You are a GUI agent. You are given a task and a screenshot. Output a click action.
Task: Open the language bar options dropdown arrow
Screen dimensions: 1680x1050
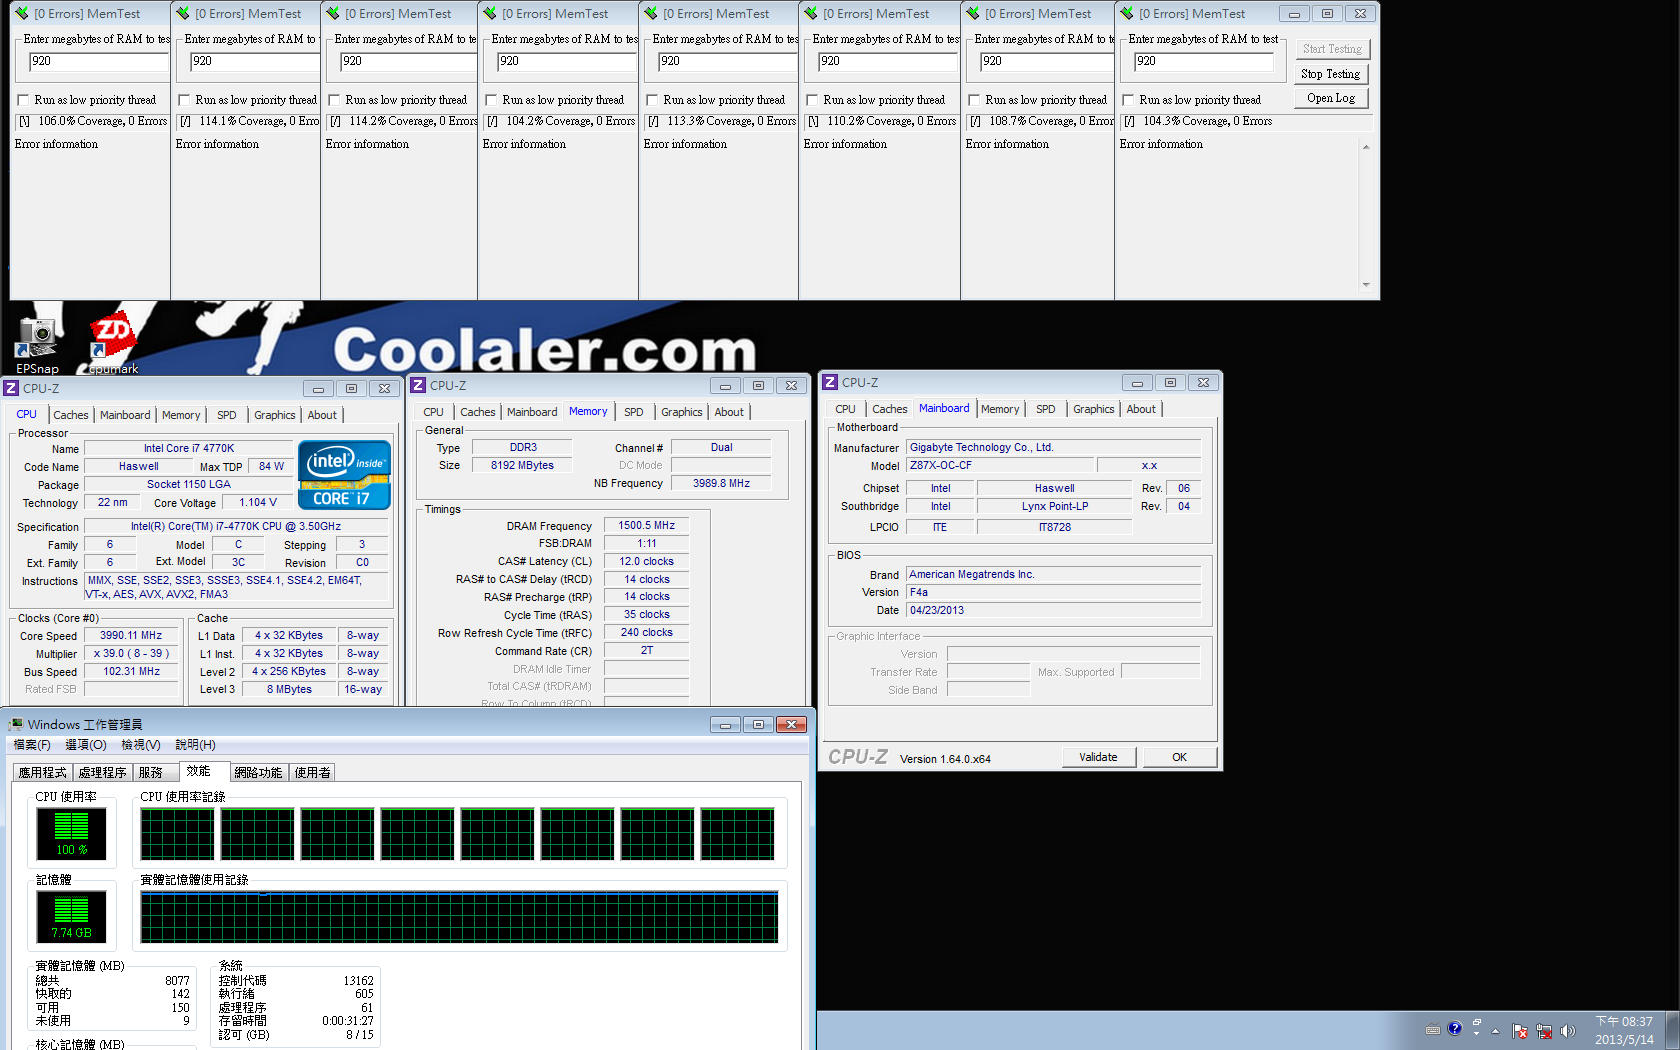coord(1476,1034)
